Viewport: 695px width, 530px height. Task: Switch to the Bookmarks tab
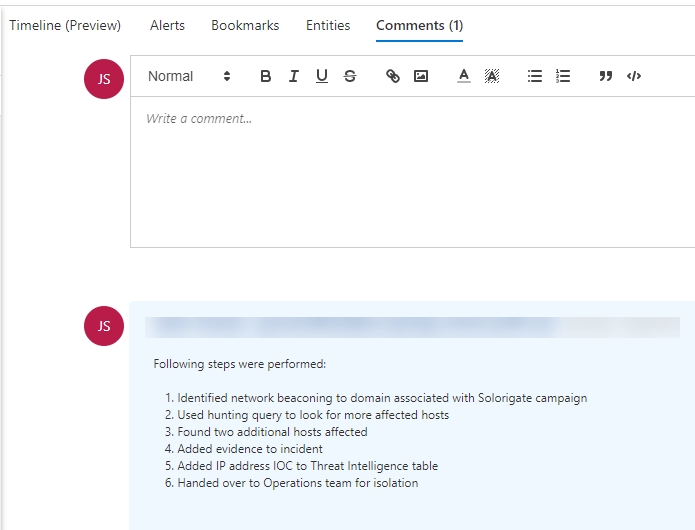[245, 25]
